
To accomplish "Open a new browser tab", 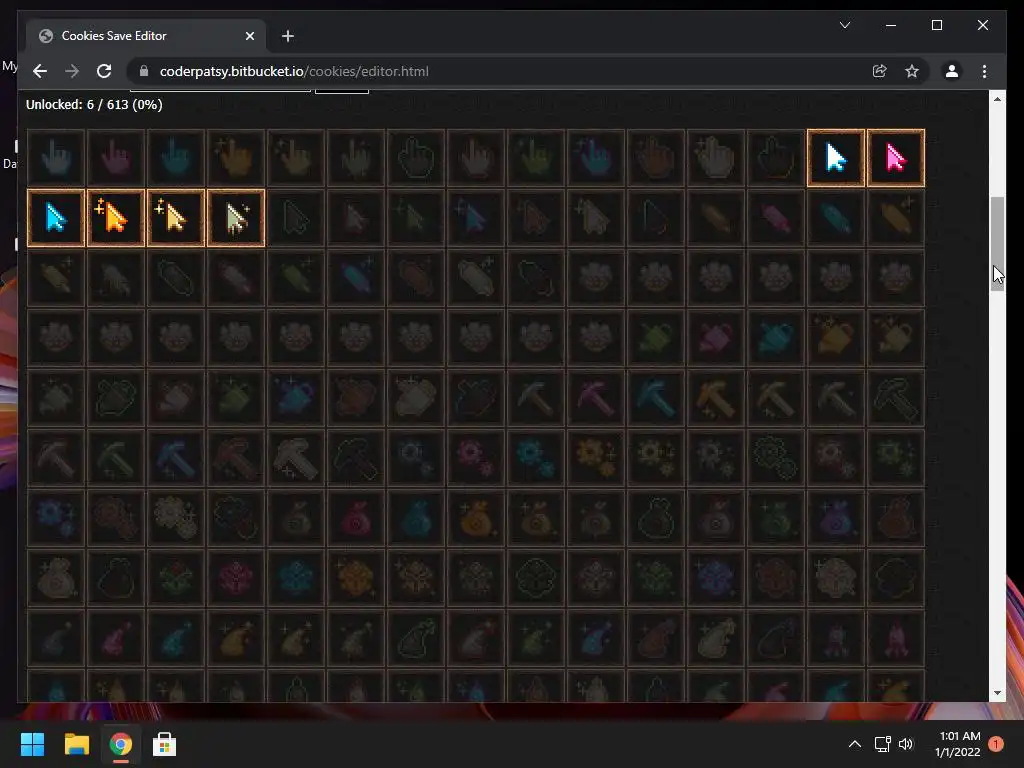I will [x=287, y=36].
